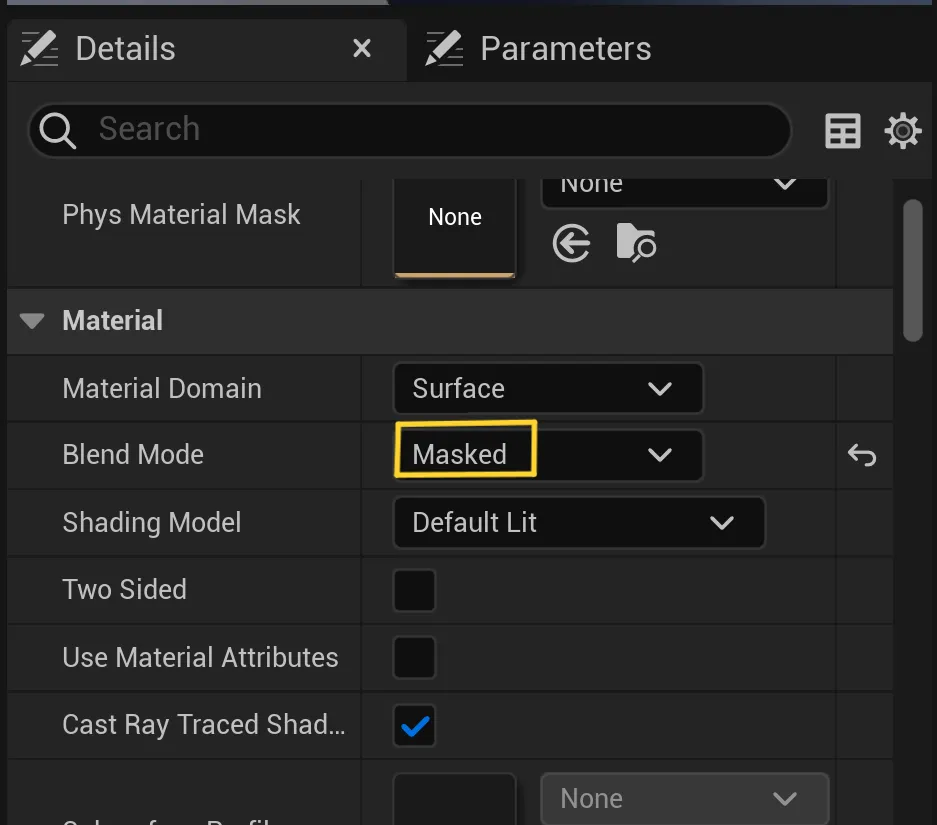The height and width of the screenshot is (825, 937).
Task: Click the Two Sided label
Action: point(124,590)
